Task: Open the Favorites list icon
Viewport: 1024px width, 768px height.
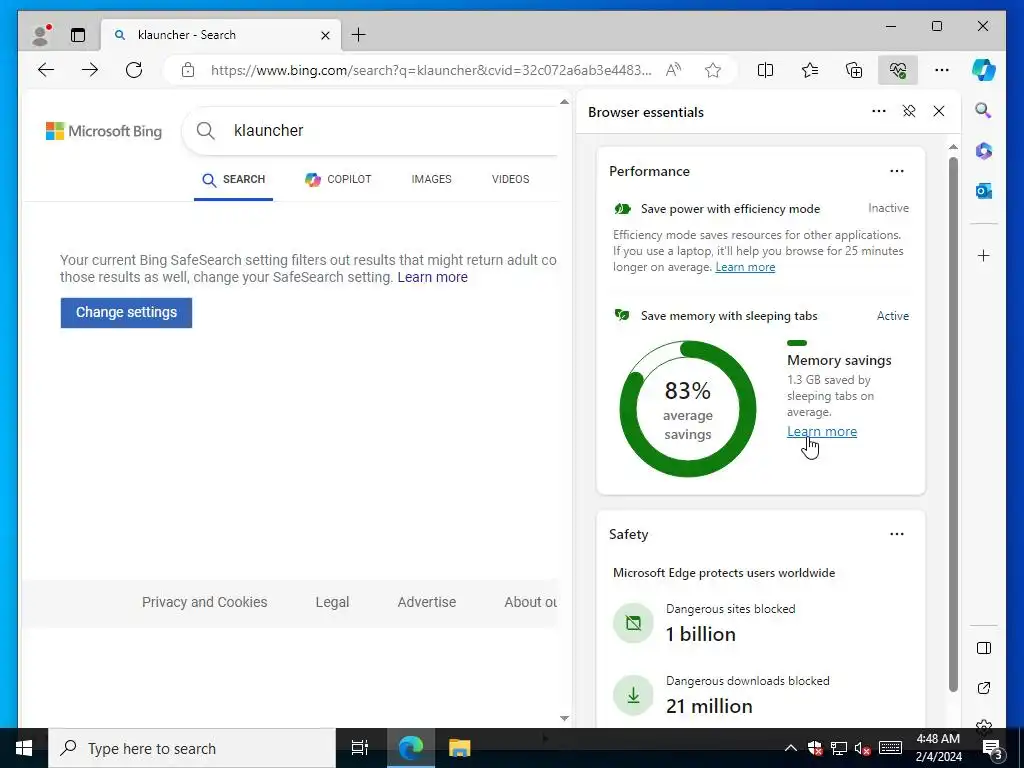Action: point(810,70)
